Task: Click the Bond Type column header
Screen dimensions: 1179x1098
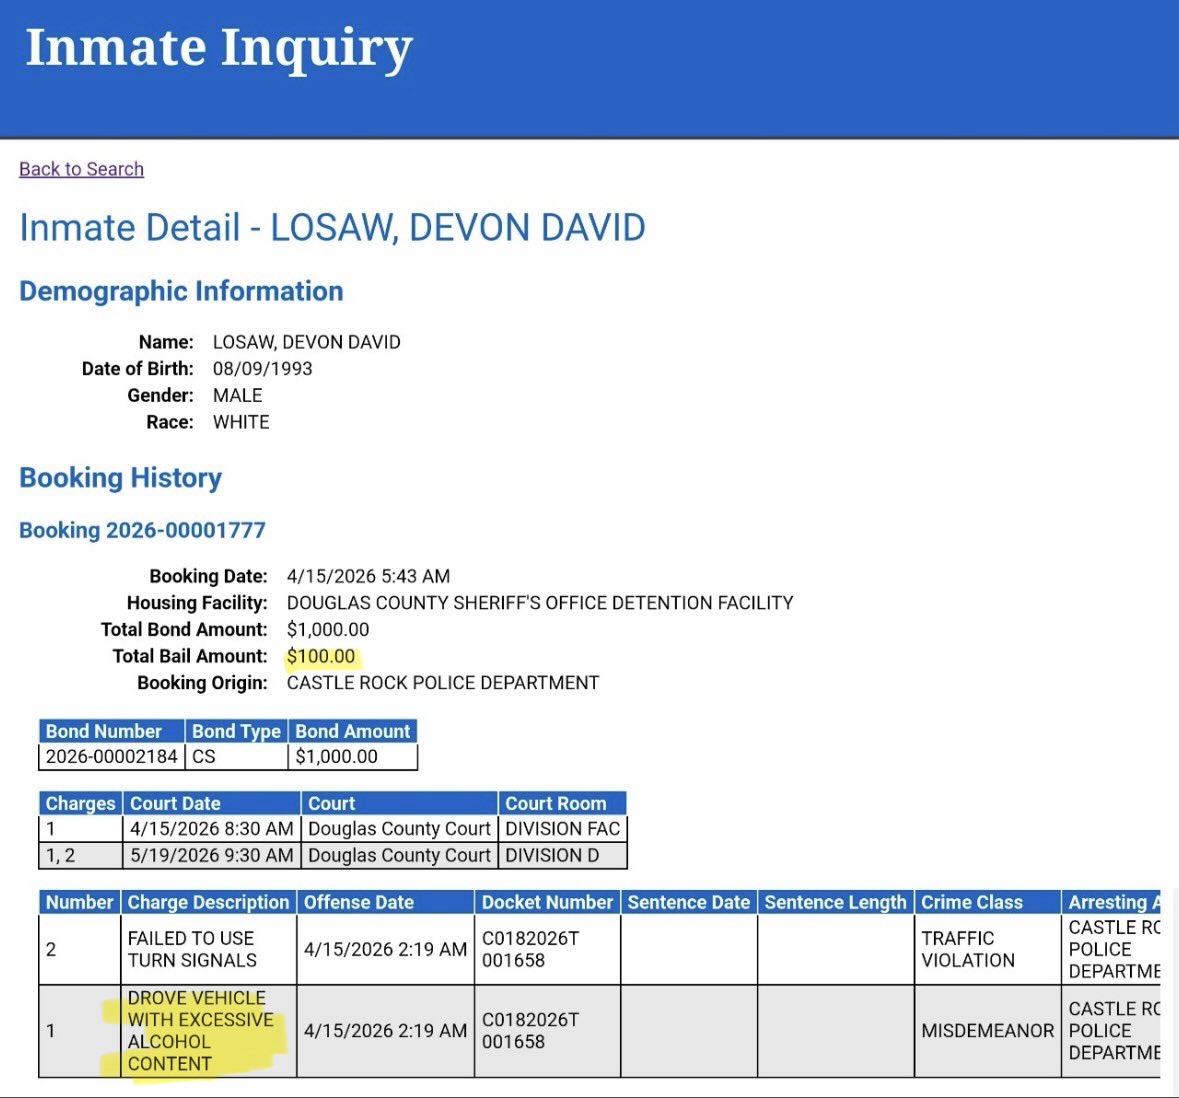Action: (236, 731)
